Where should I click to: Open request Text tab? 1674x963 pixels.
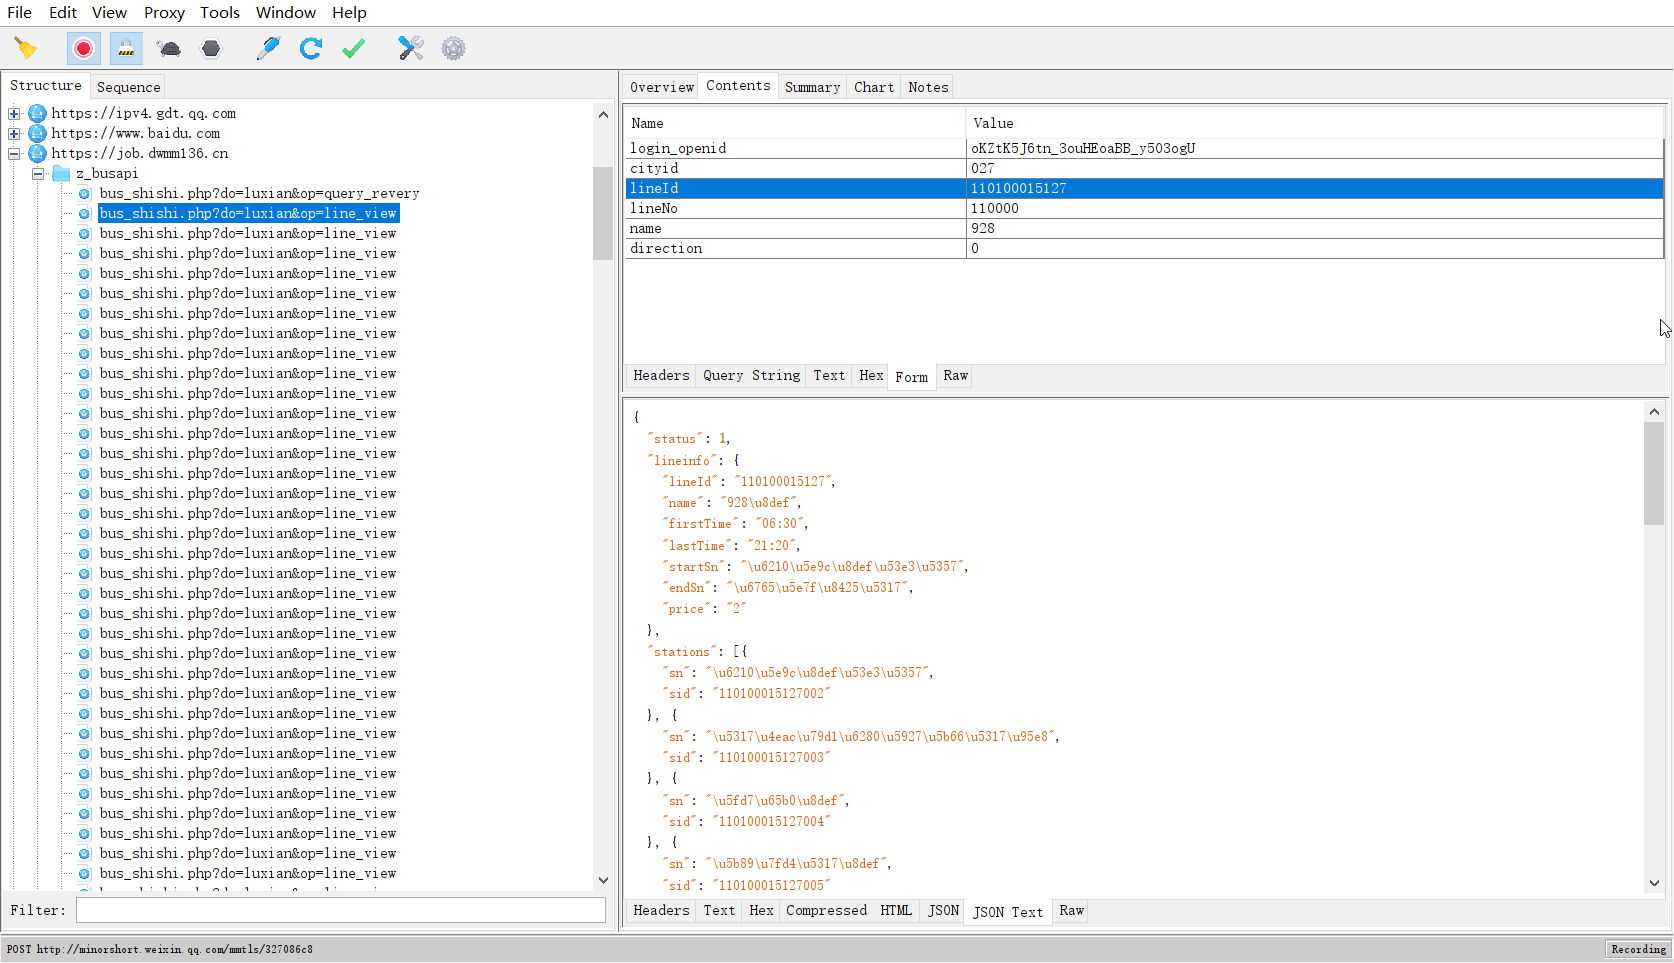(x=829, y=376)
